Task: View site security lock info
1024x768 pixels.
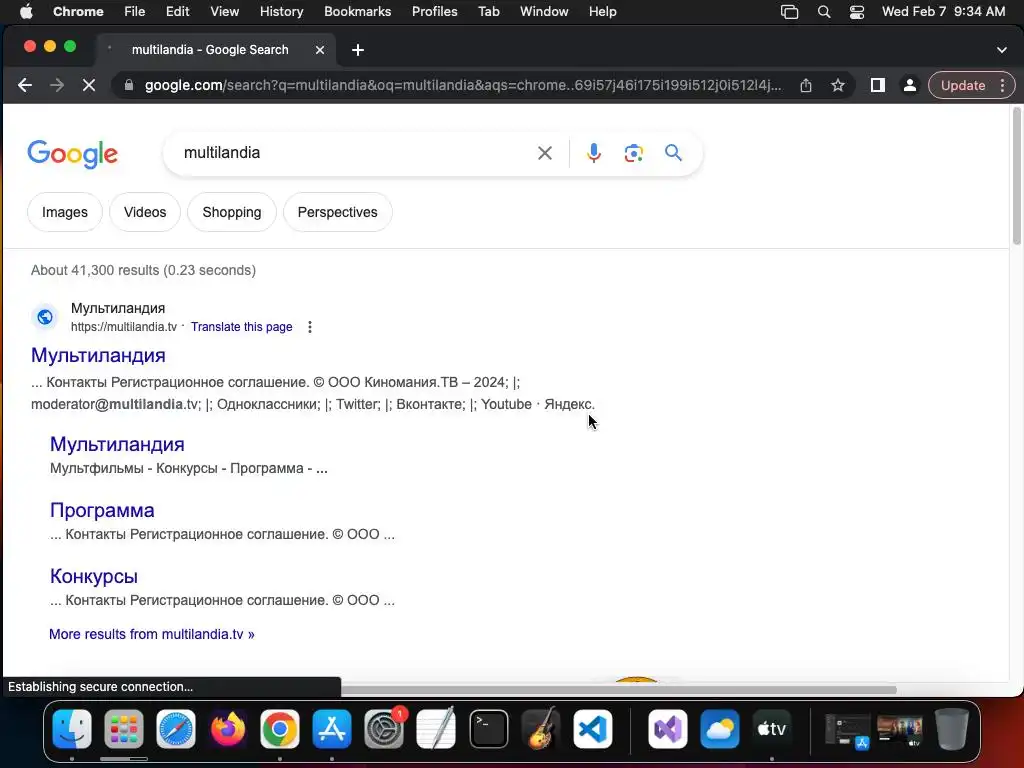Action: tap(129, 86)
